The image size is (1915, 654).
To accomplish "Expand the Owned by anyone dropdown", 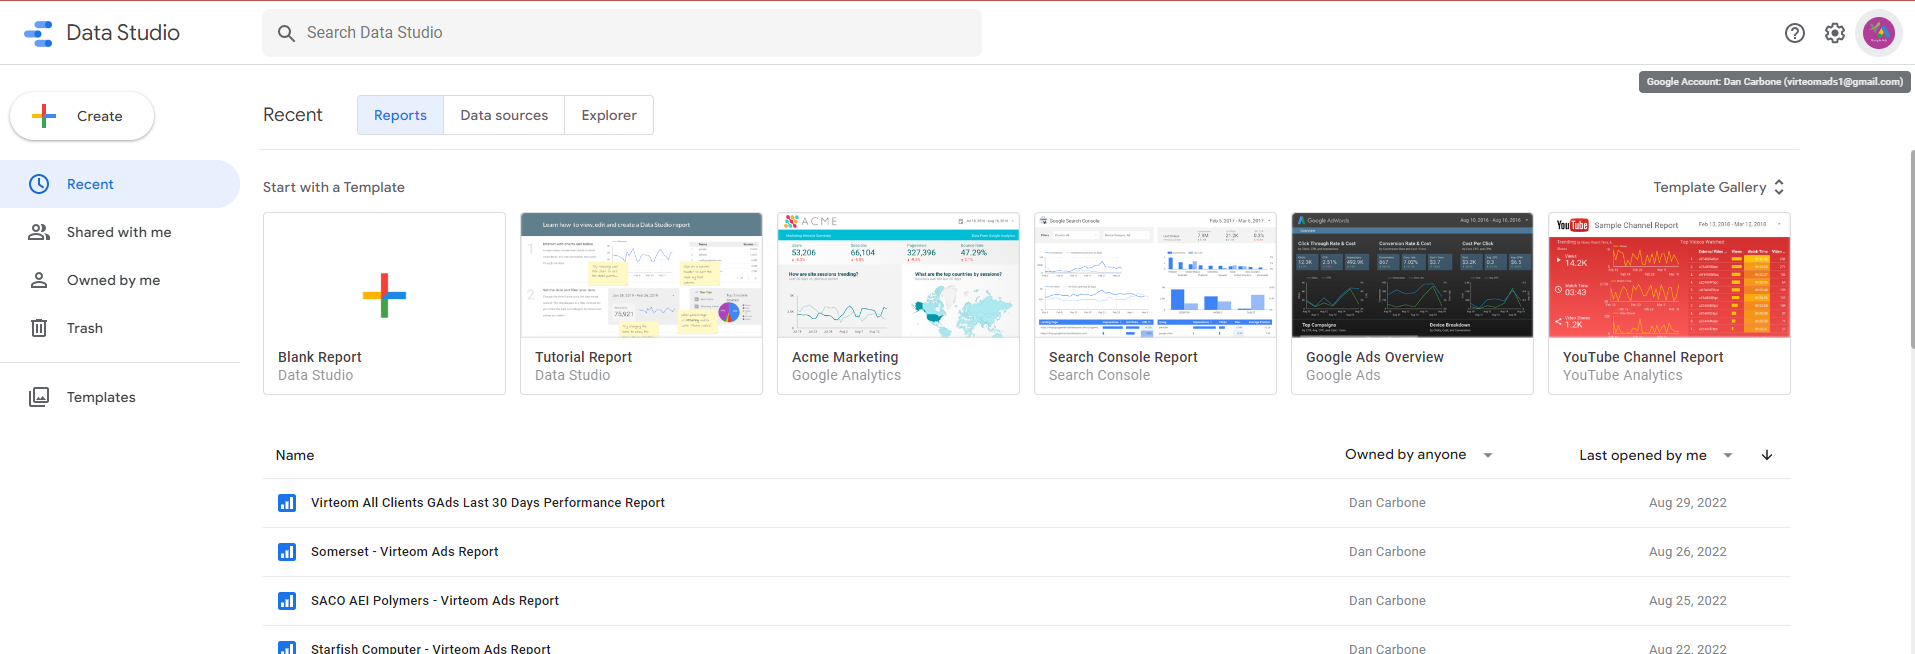I will pos(1487,455).
